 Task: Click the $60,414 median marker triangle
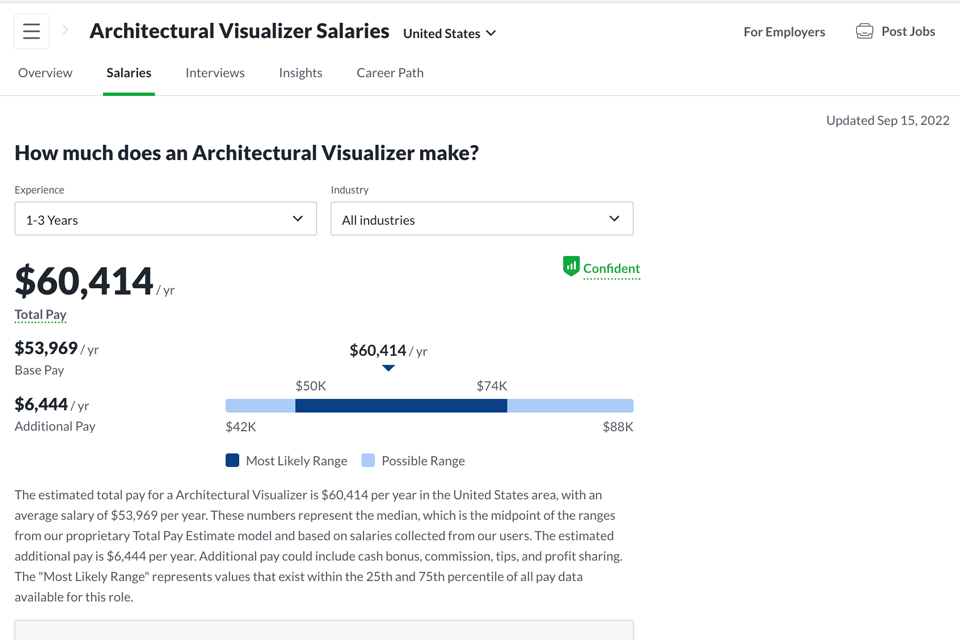coord(388,368)
